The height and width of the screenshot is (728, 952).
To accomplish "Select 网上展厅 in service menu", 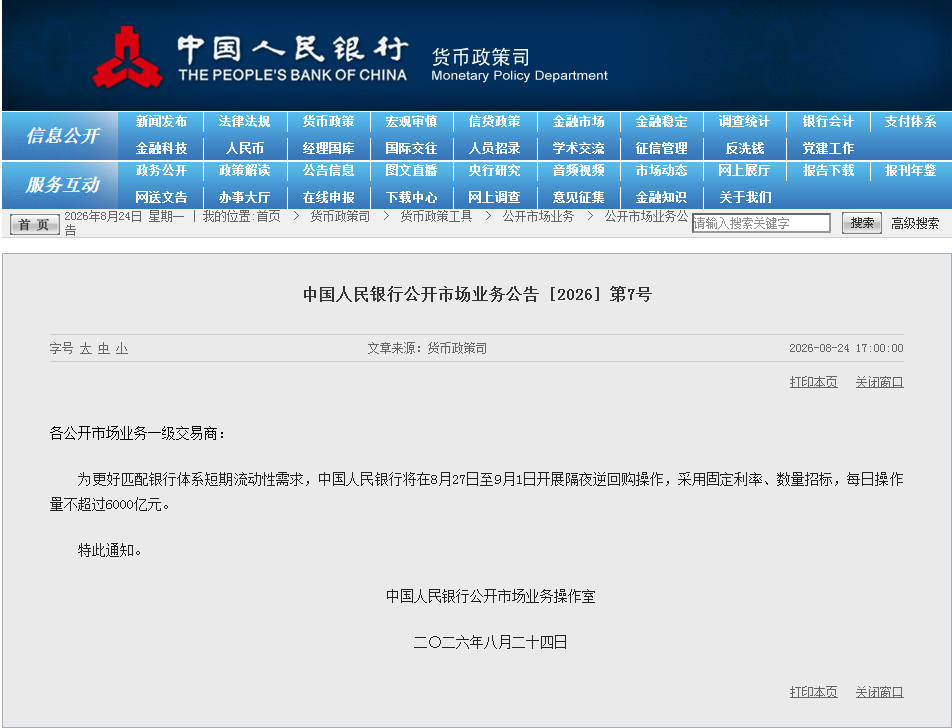I will [744, 171].
